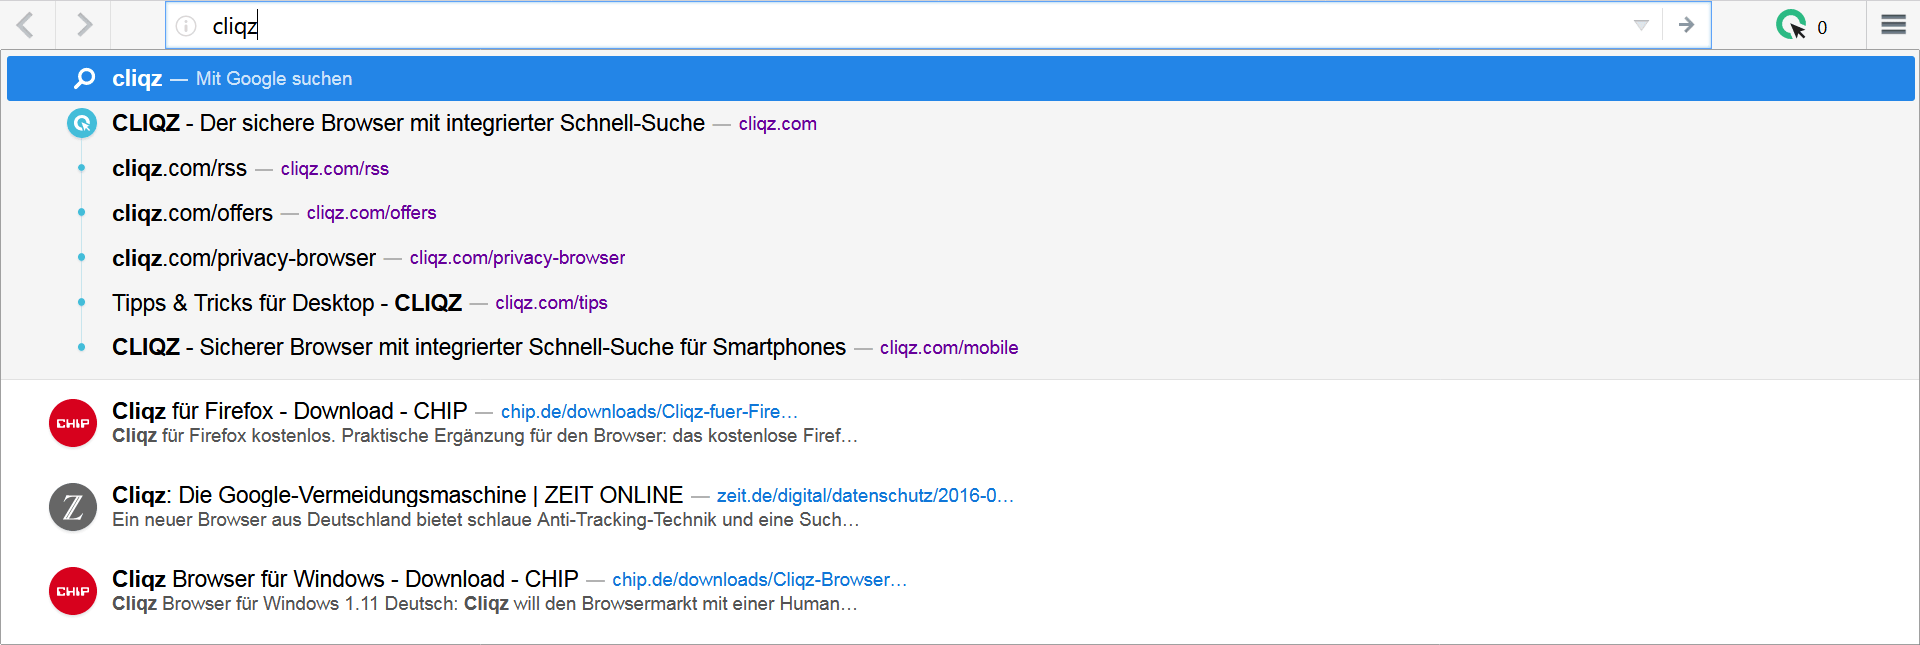Open 'CLIQZ - Sicherer Browser' Smartphones result
Viewport: 1920px width, 645px height.
479,347
